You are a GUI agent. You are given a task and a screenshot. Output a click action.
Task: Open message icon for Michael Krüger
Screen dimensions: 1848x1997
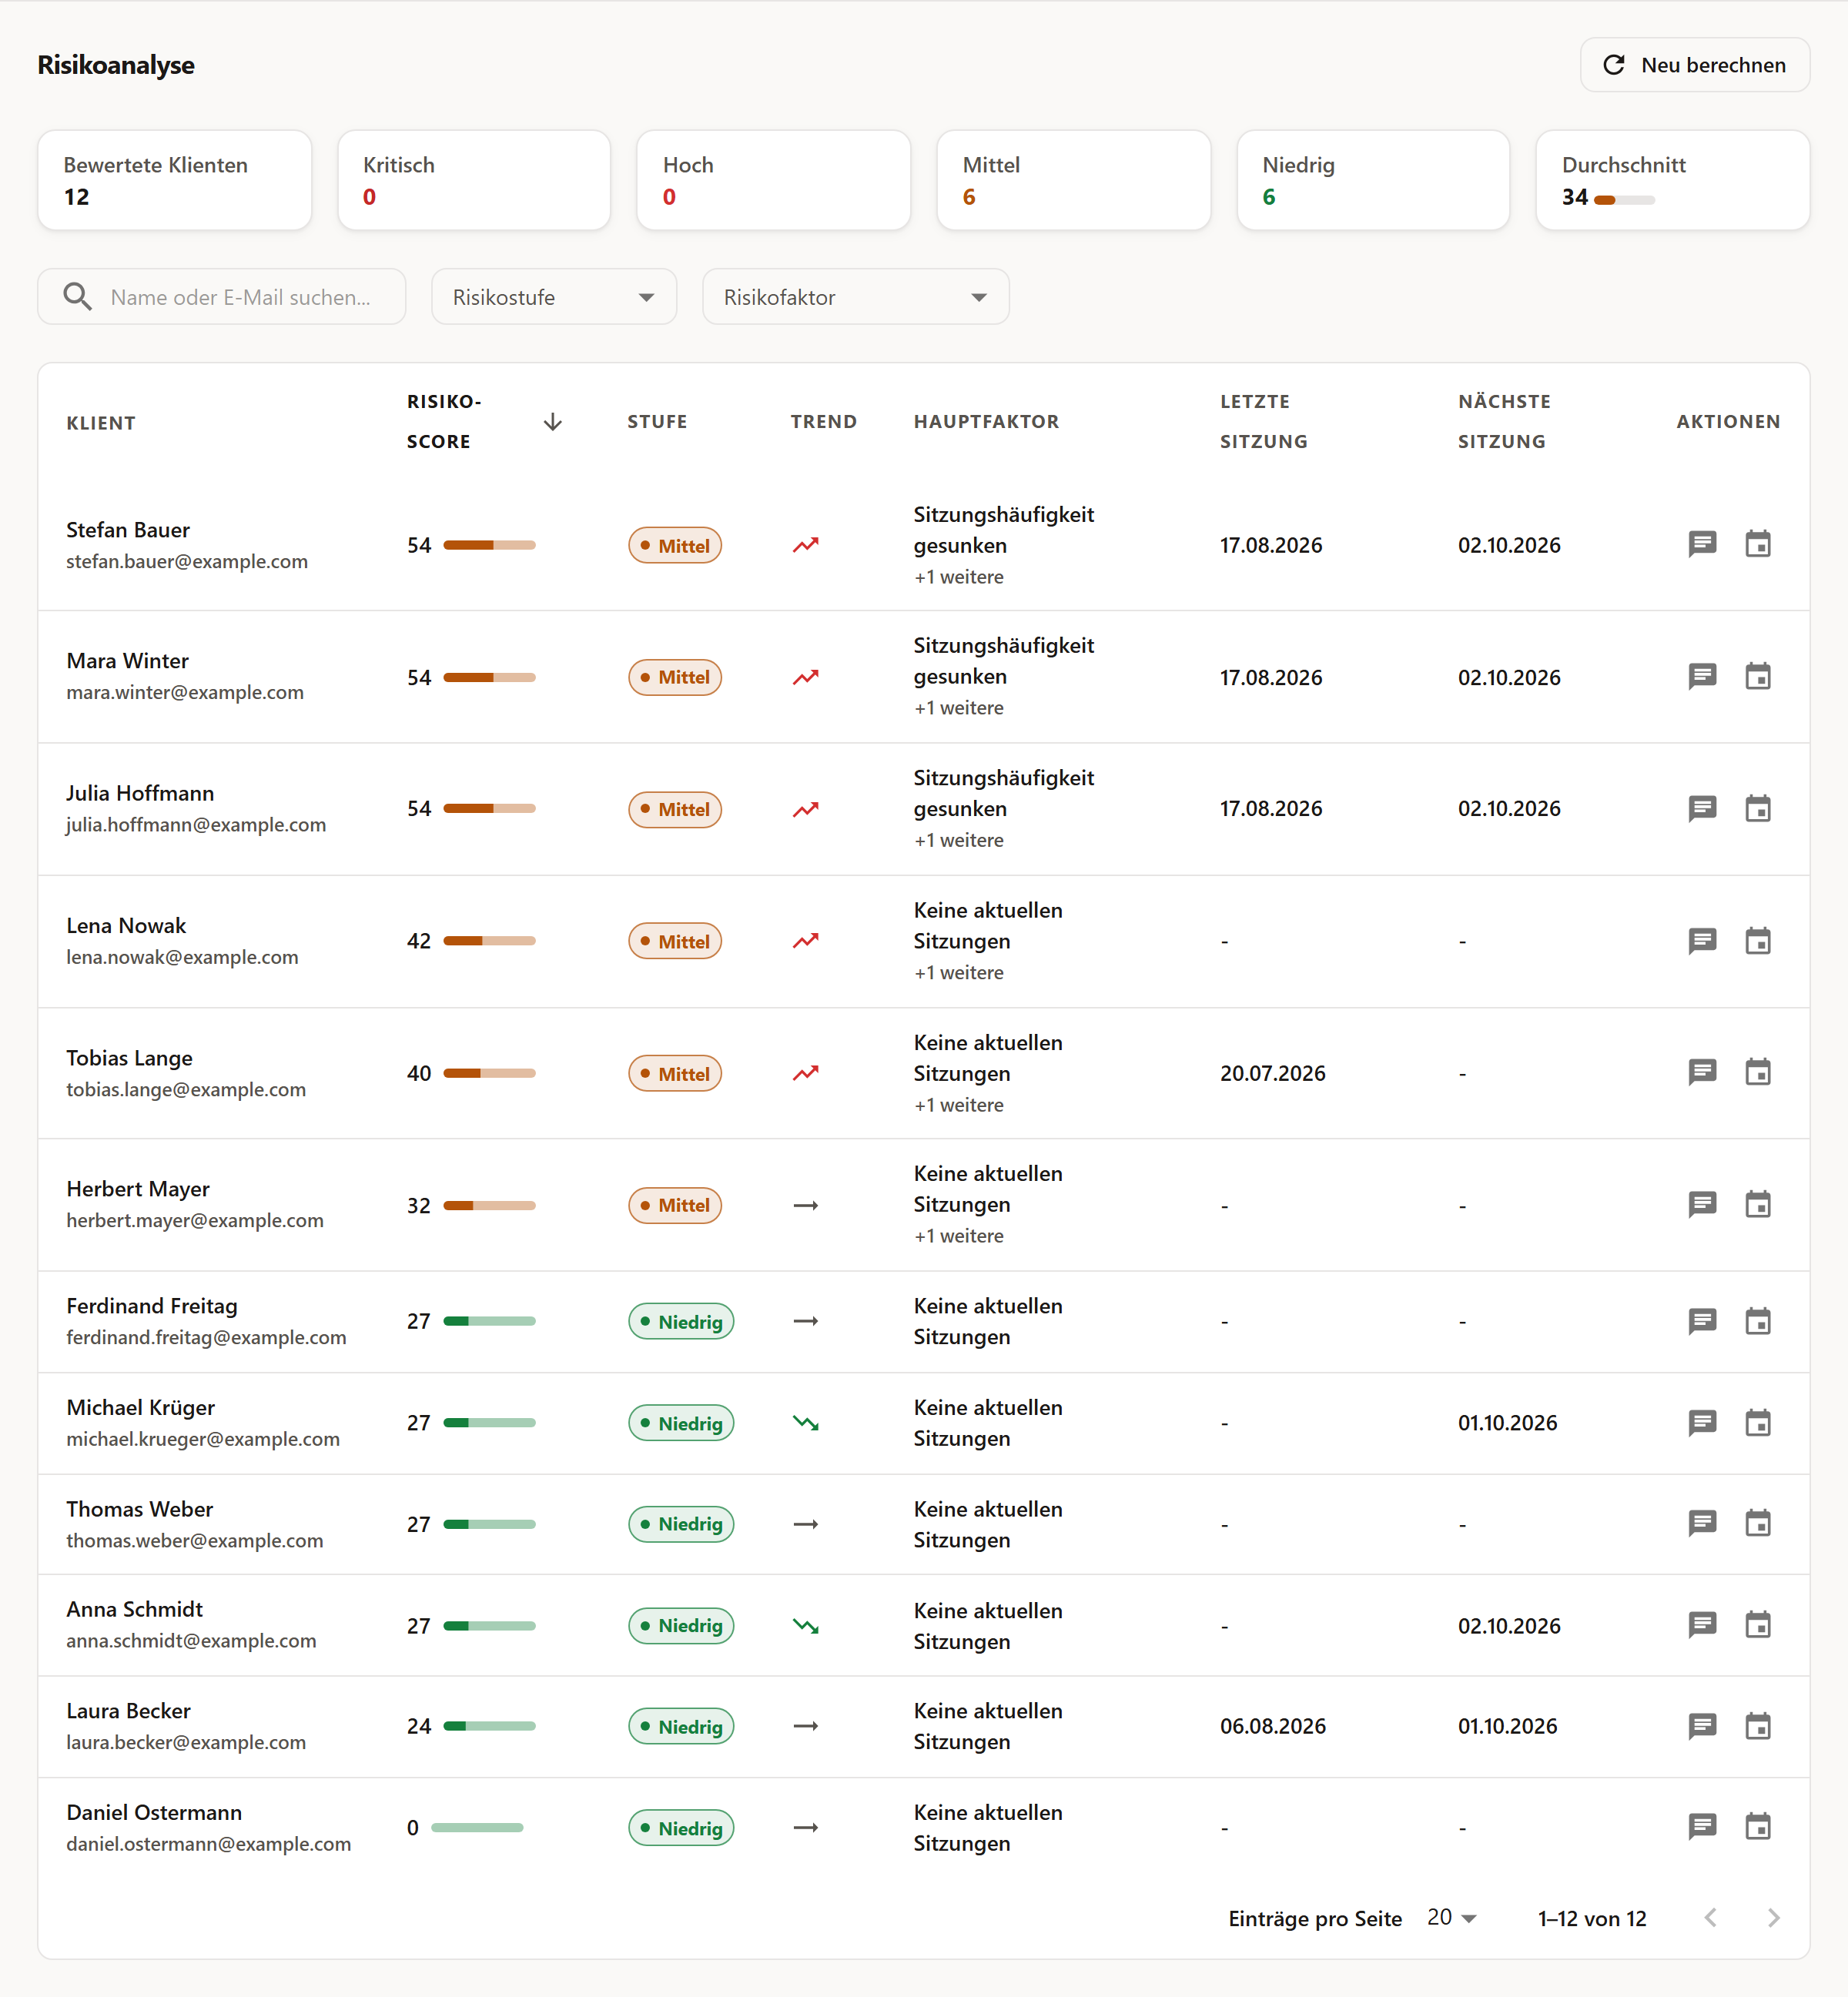coord(1702,1422)
